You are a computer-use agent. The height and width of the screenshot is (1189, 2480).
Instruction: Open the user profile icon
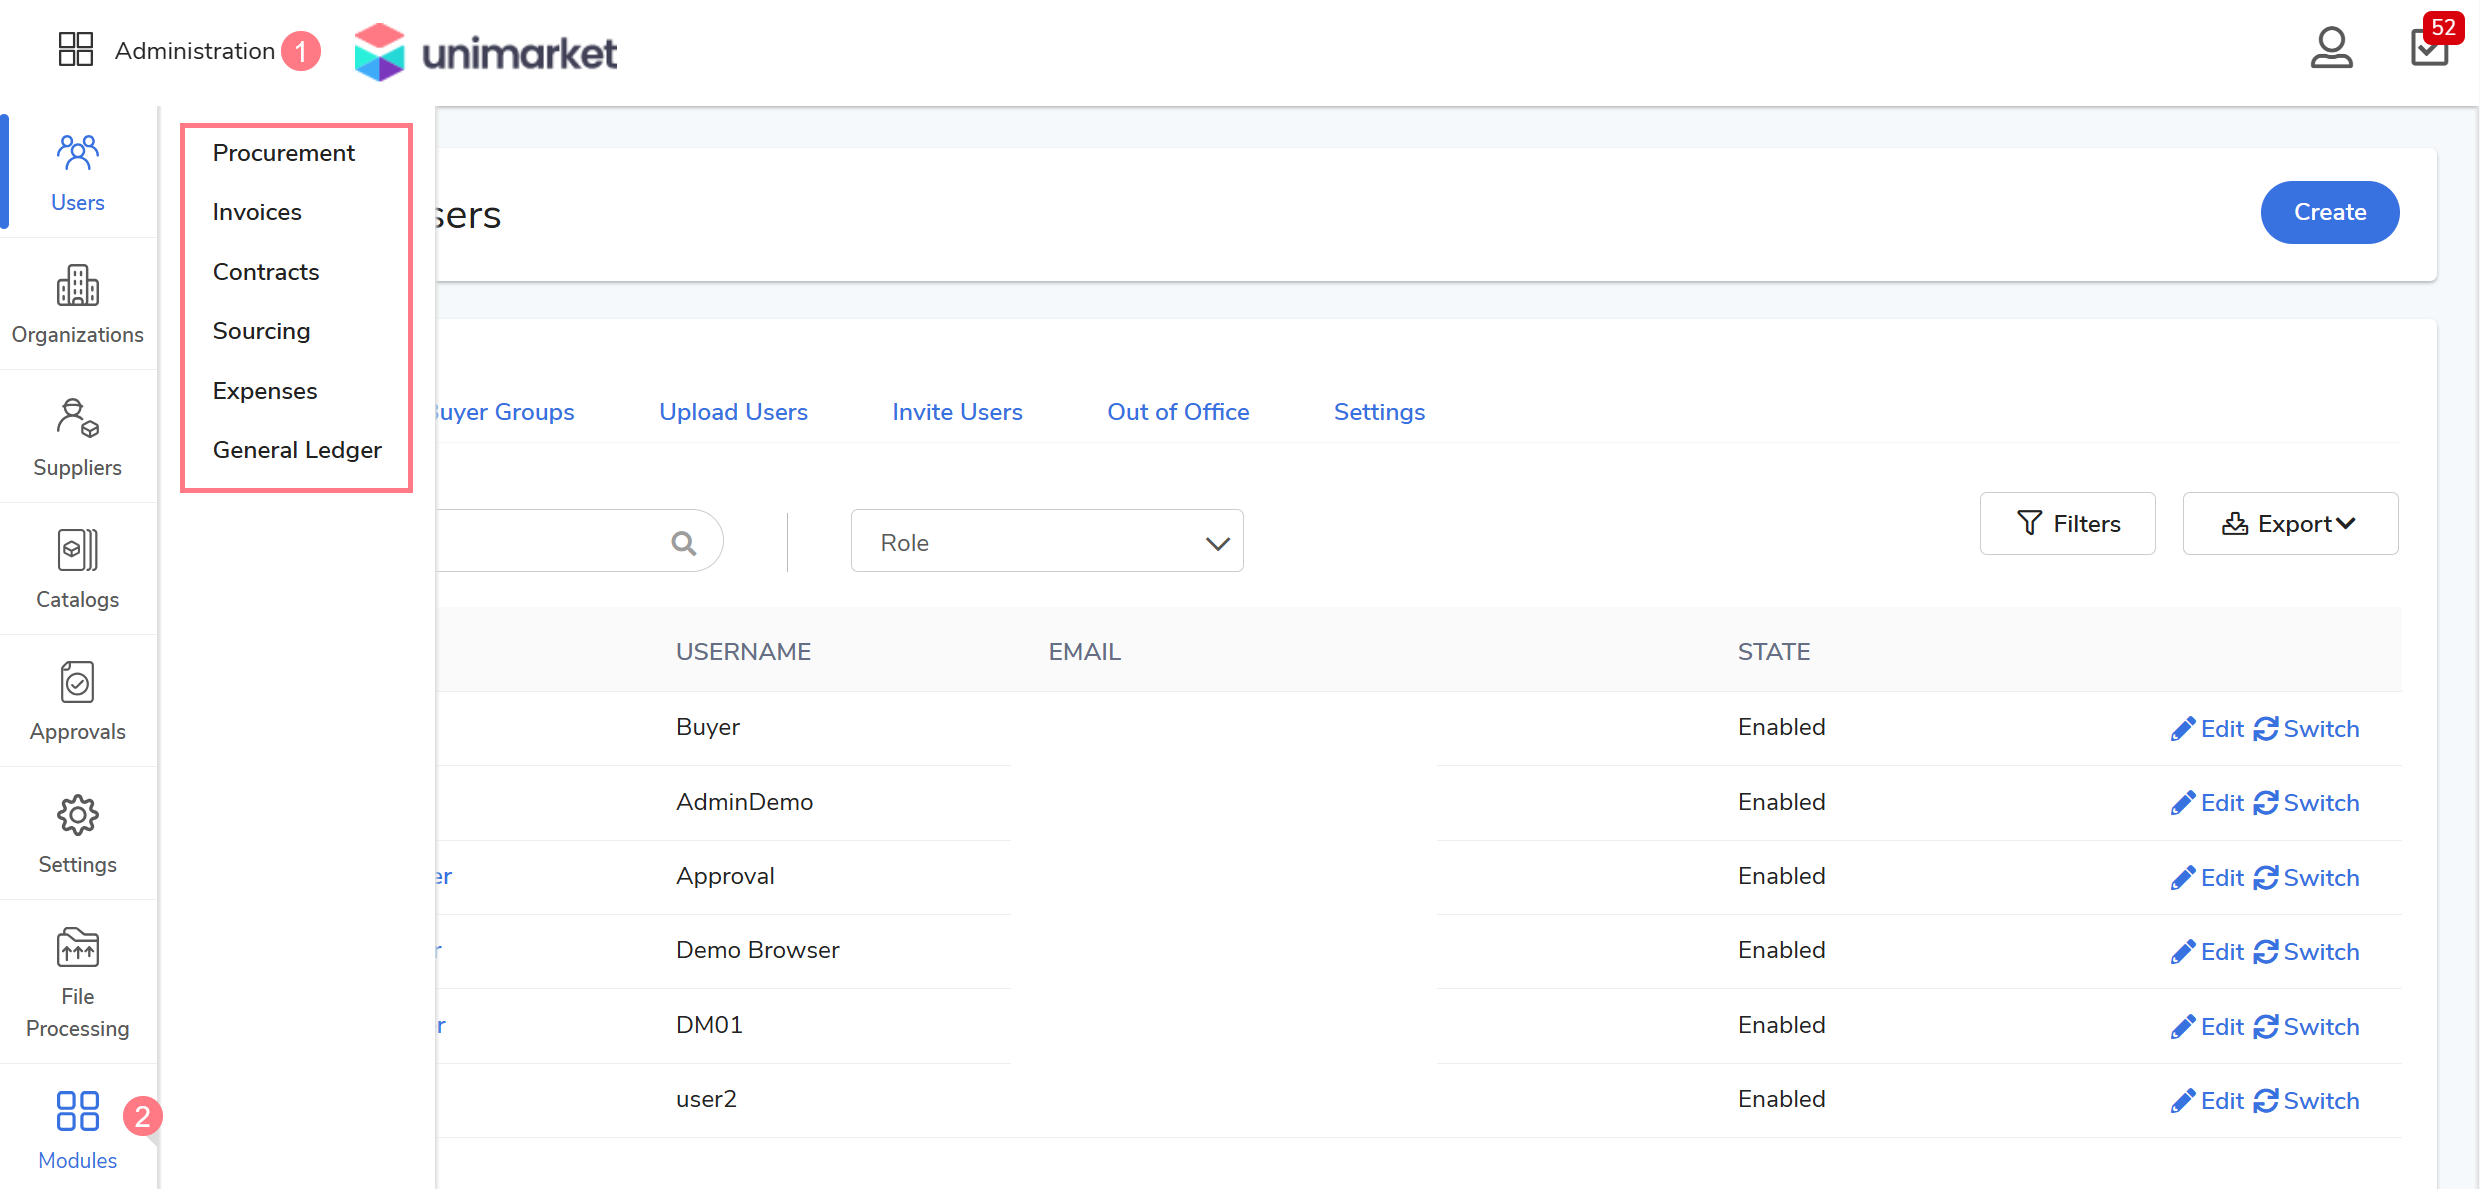(2331, 48)
